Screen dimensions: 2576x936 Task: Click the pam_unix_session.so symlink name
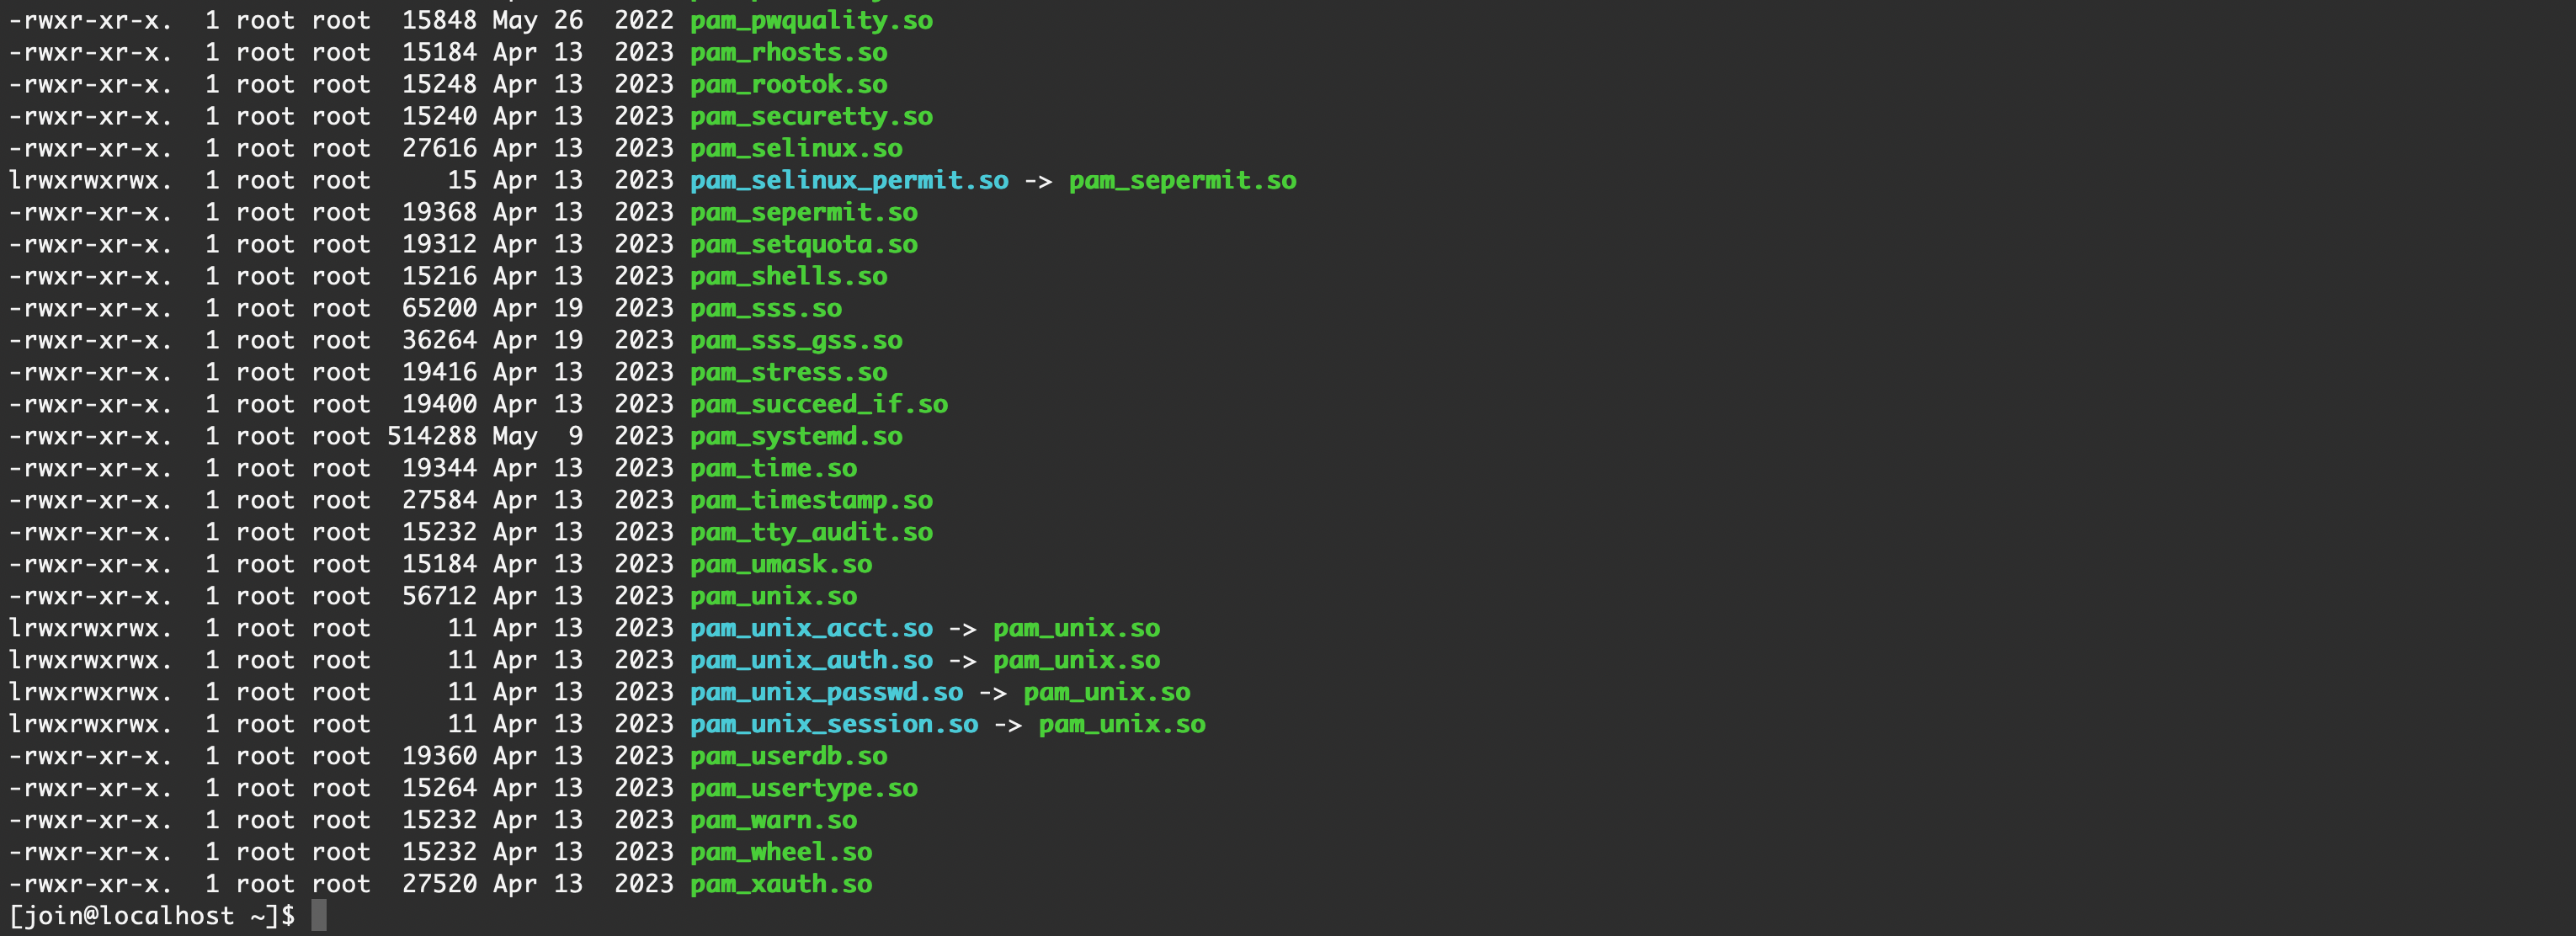coord(834,724)
